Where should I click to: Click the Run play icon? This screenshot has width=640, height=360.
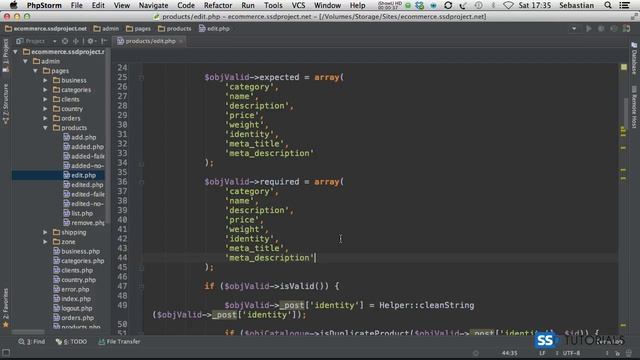[589, 29]
